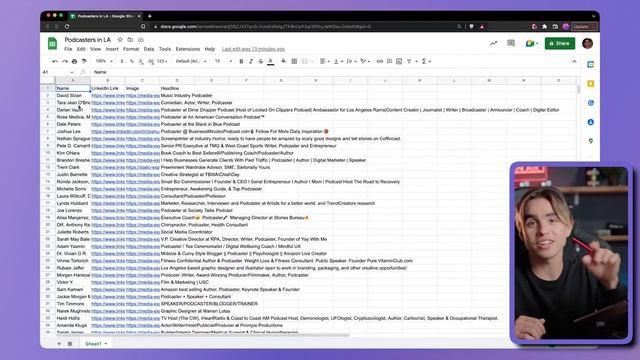Toggle italic formatting
Image resolution: width=640 pixels, height=360 pixels.
pyautogui.click(x=251, y=61)
